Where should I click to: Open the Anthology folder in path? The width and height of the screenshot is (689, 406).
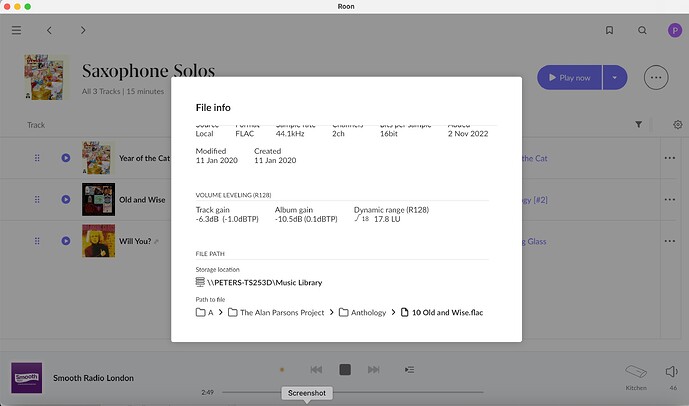pyautogui.click(x=363, y=312)
